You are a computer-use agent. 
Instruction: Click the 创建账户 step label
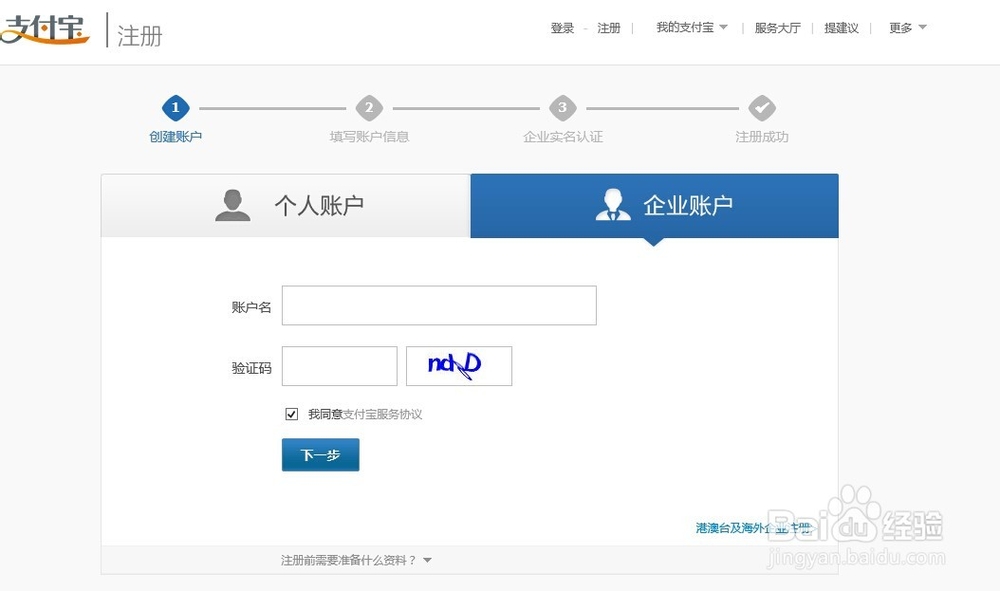pyautogui.click(x=175, y=136)
